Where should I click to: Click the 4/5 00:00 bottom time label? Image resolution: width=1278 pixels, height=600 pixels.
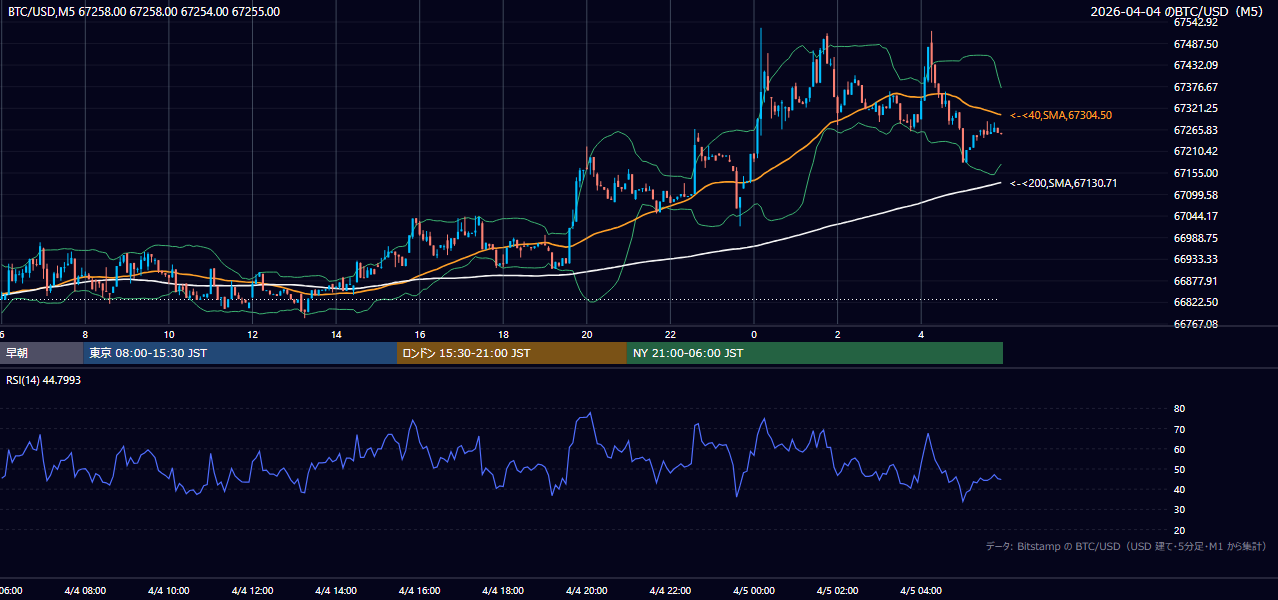[754, 590]
